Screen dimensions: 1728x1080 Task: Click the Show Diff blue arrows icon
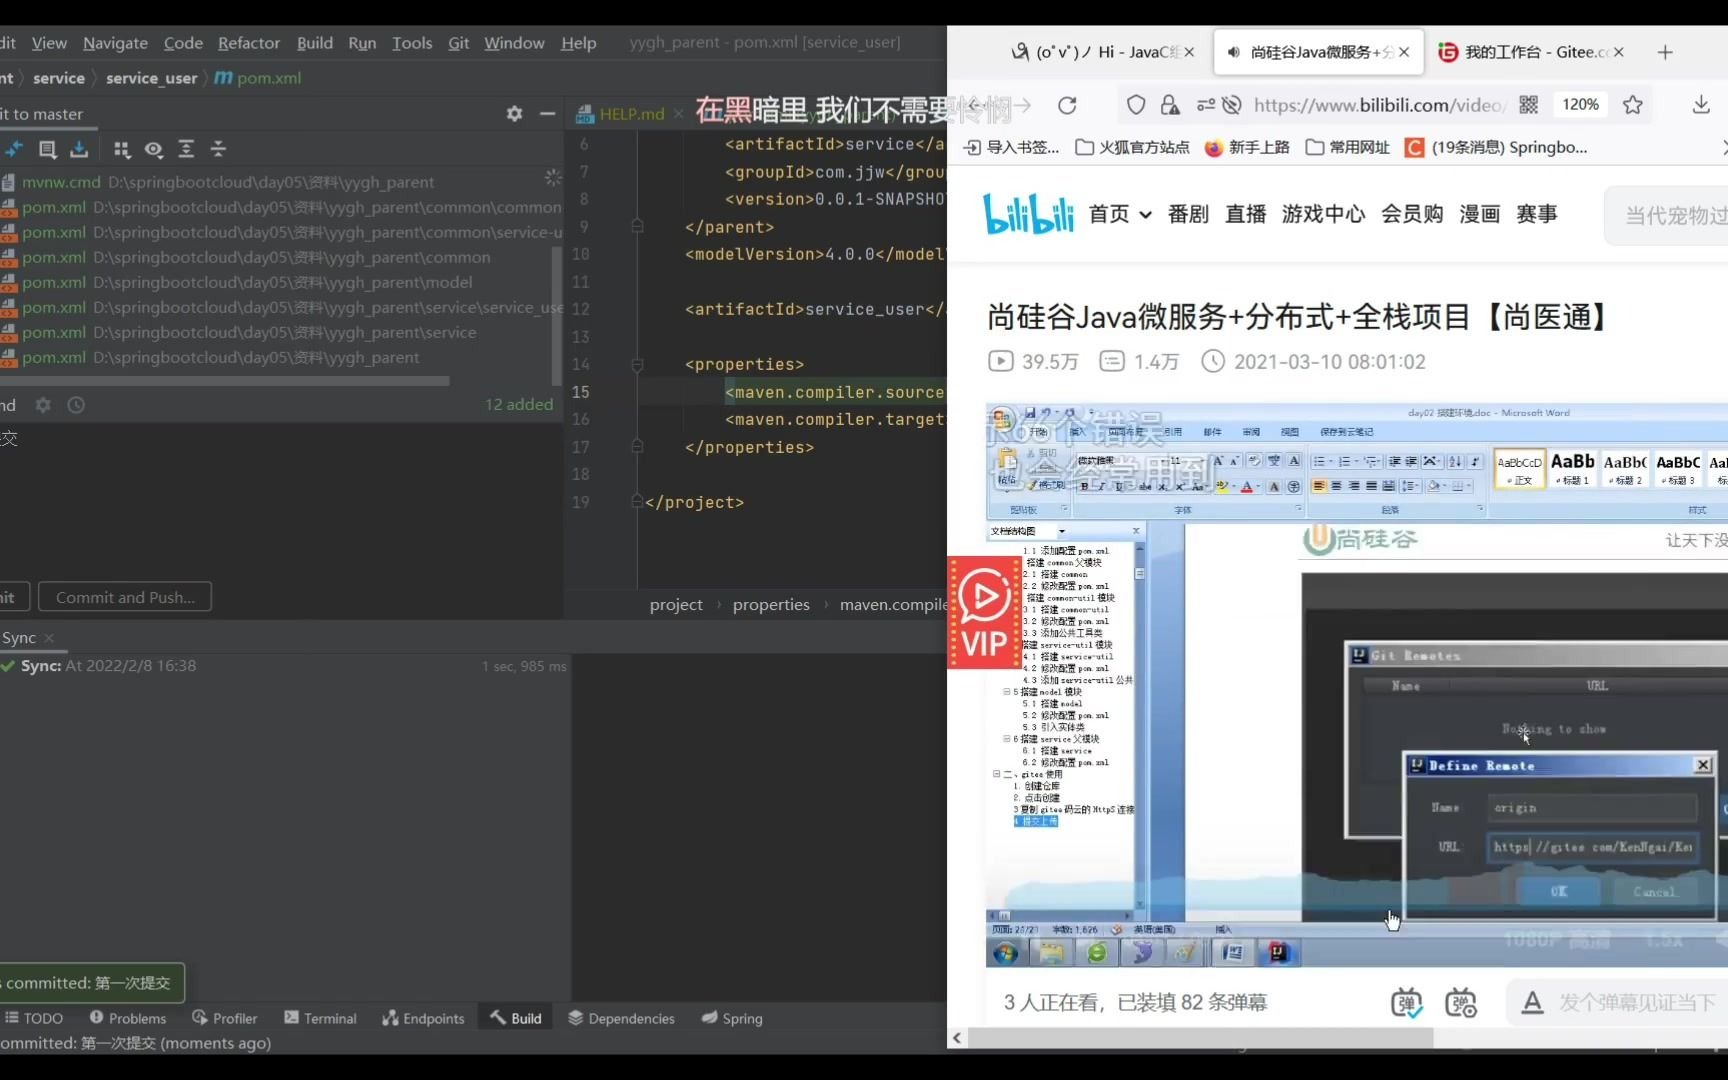click(x=14, y=149)
